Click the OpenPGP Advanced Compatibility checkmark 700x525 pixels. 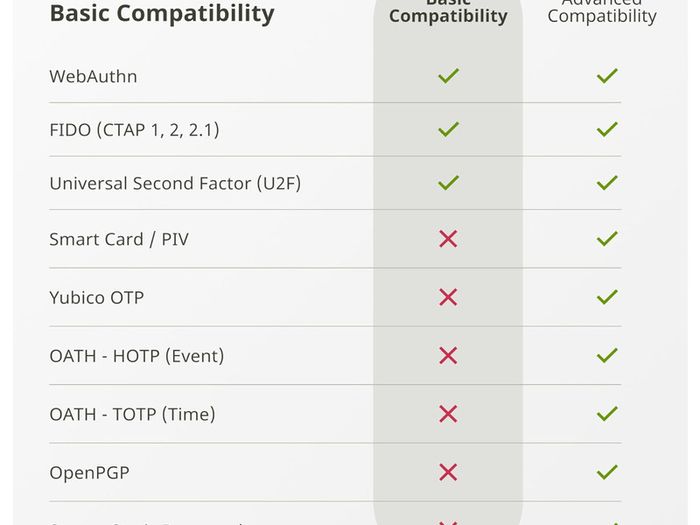click(607, 472)
